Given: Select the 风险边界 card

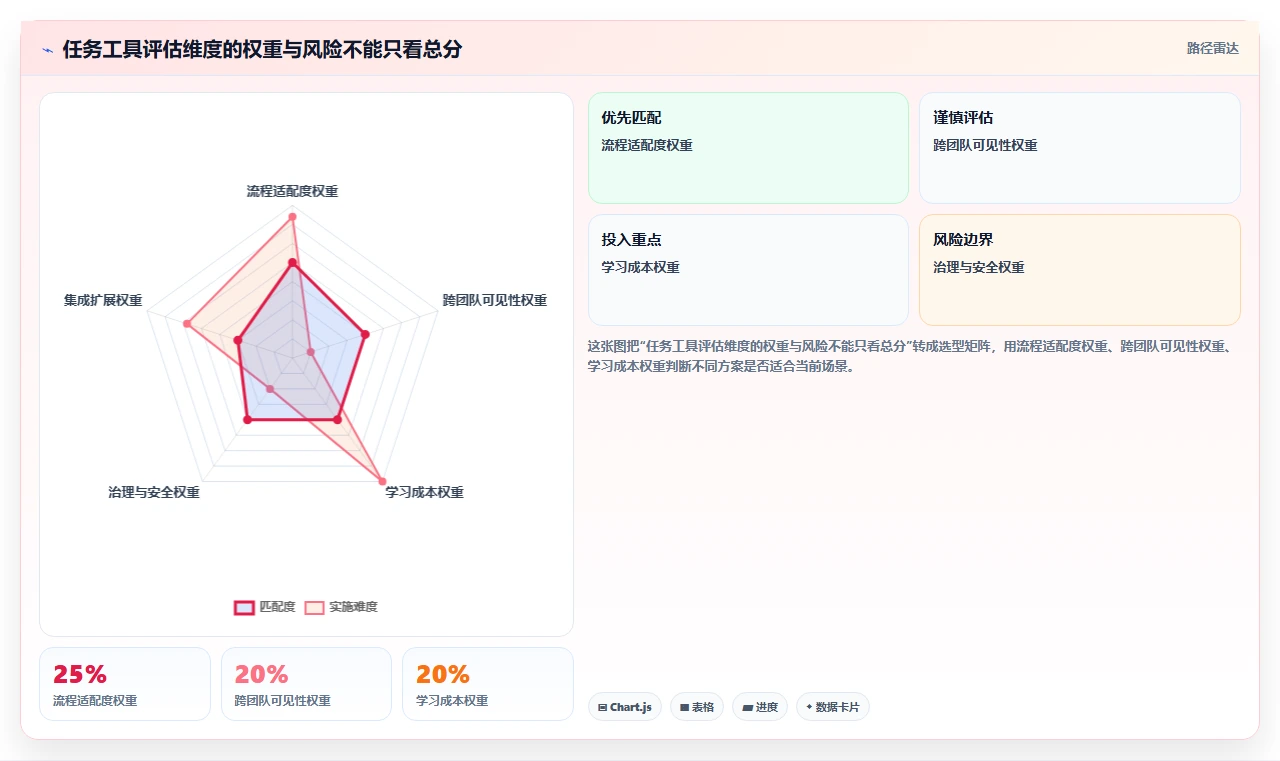Looking at the screenshot, I should point(1080,270).
